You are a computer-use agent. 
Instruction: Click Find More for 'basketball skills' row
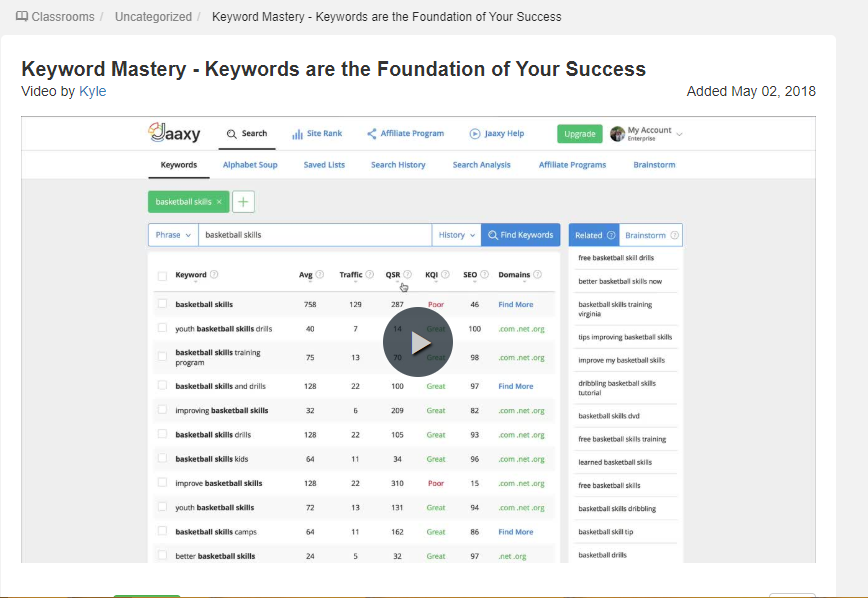tap(516, 304)
